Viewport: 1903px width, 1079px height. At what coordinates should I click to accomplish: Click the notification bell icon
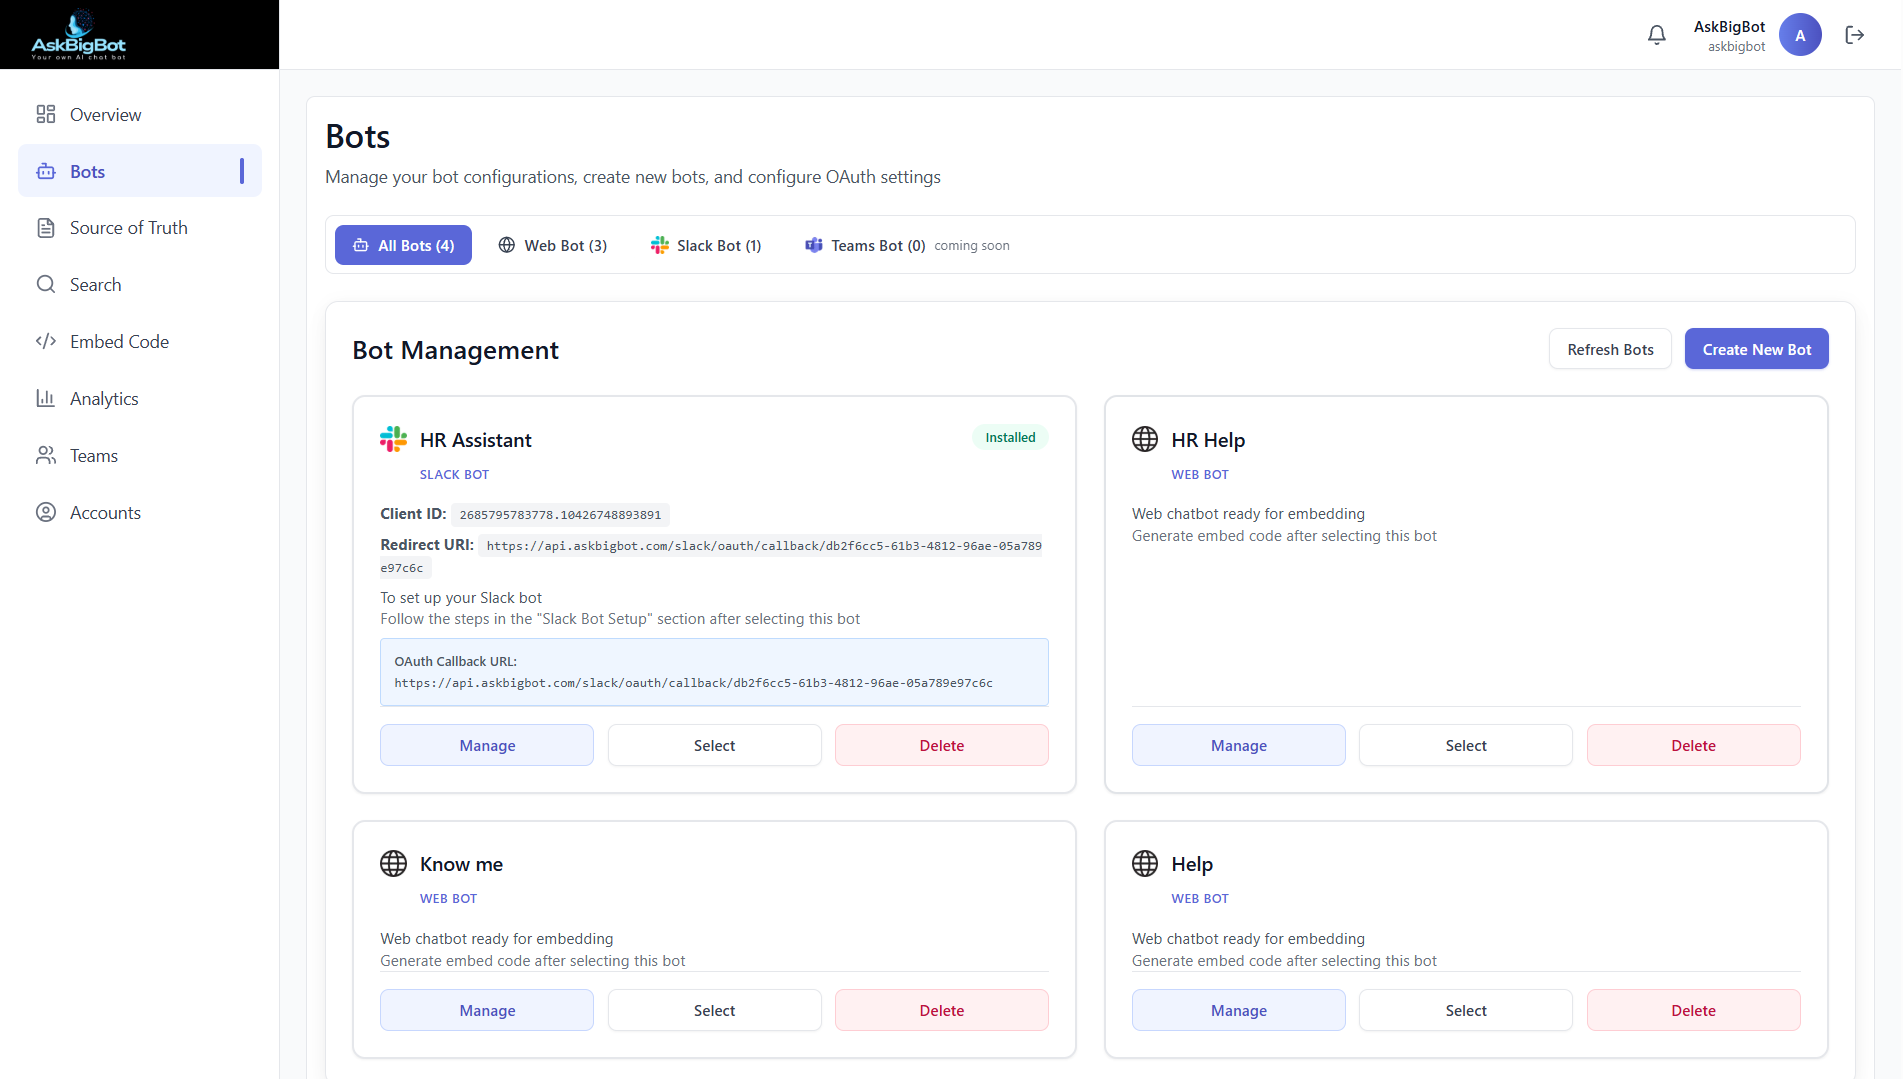1656,34
